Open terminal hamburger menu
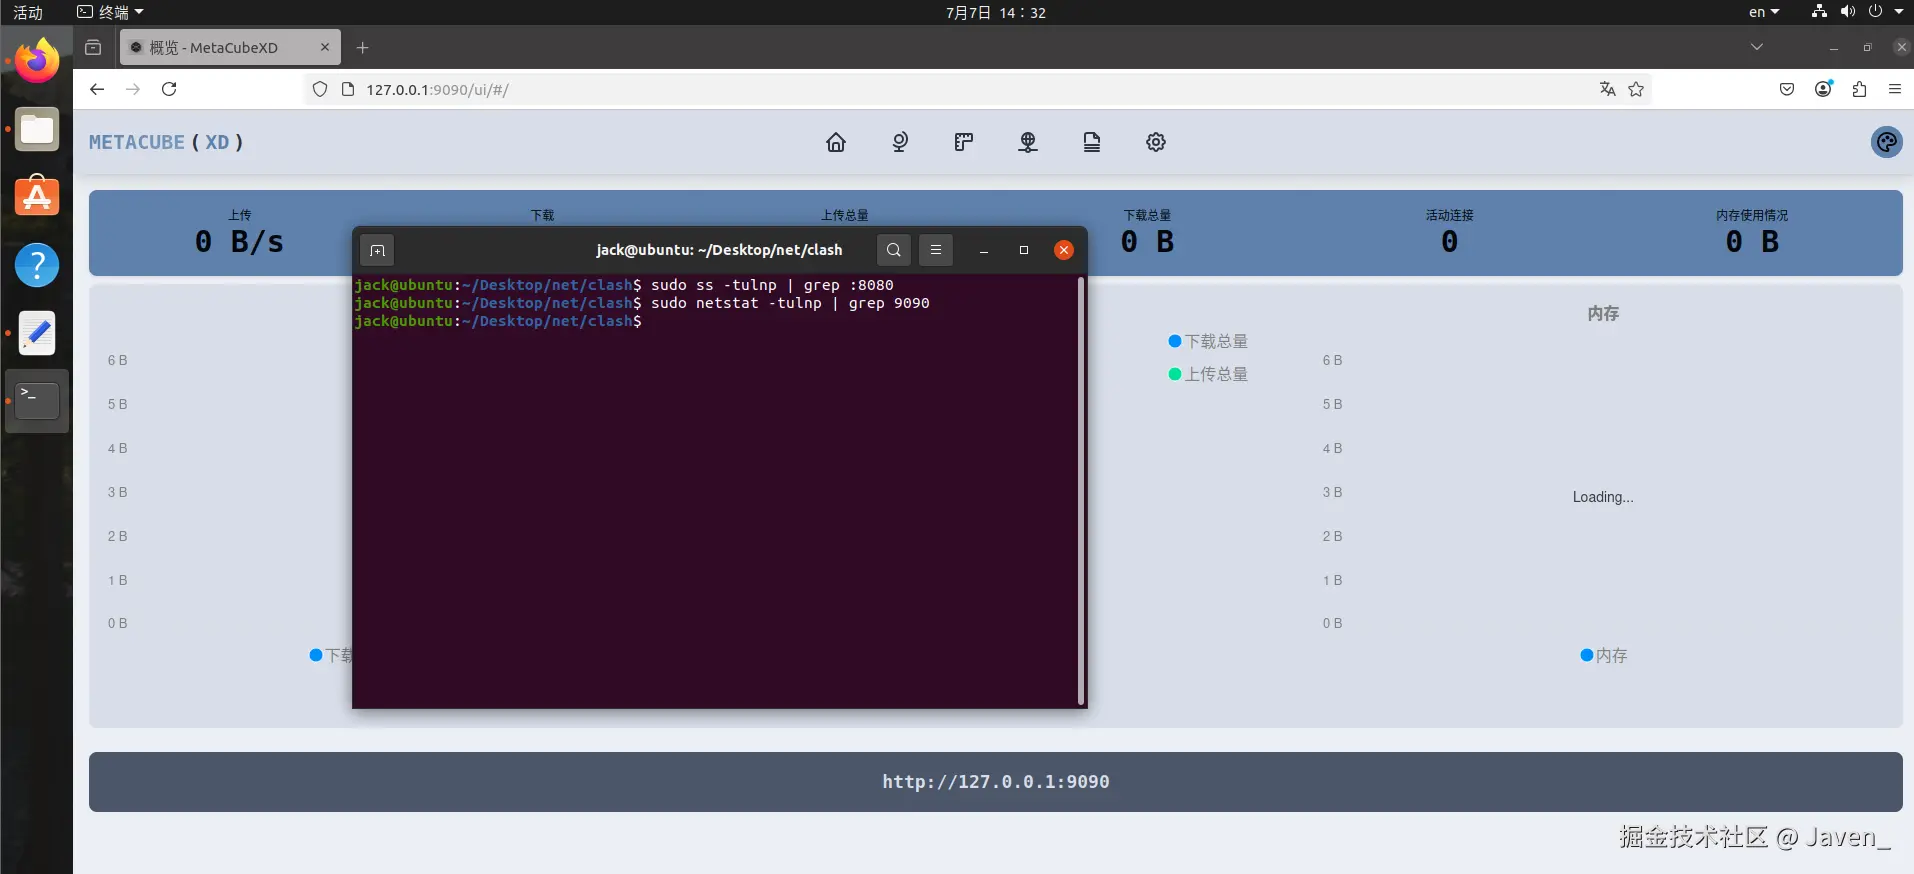The height and width of the screenshot is (874, 1914). tap(936, 250)
